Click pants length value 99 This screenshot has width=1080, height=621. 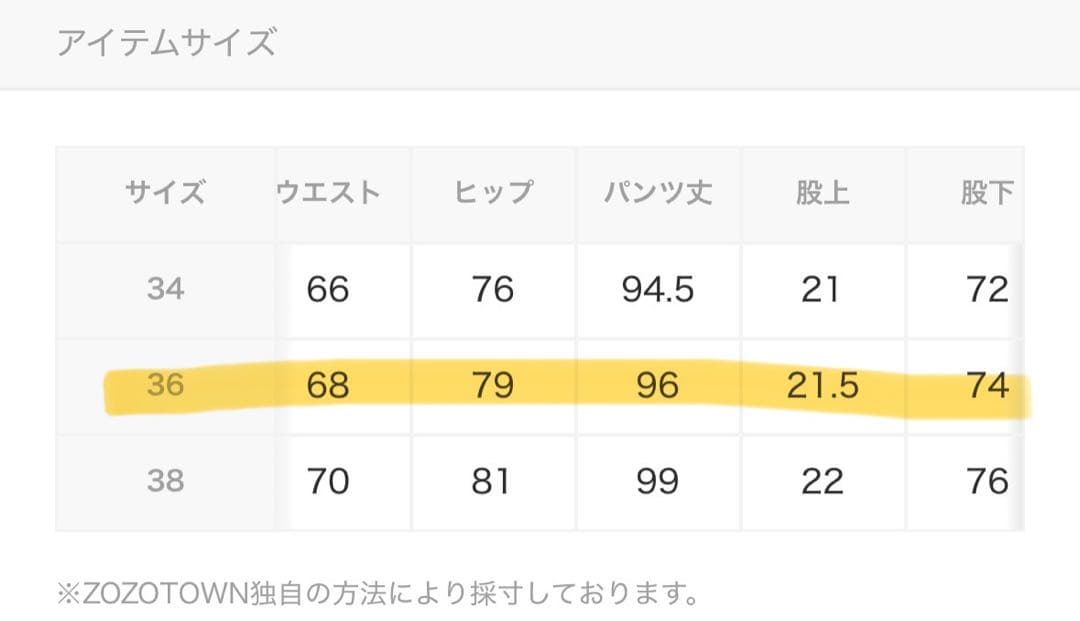(x=657, y=481)
